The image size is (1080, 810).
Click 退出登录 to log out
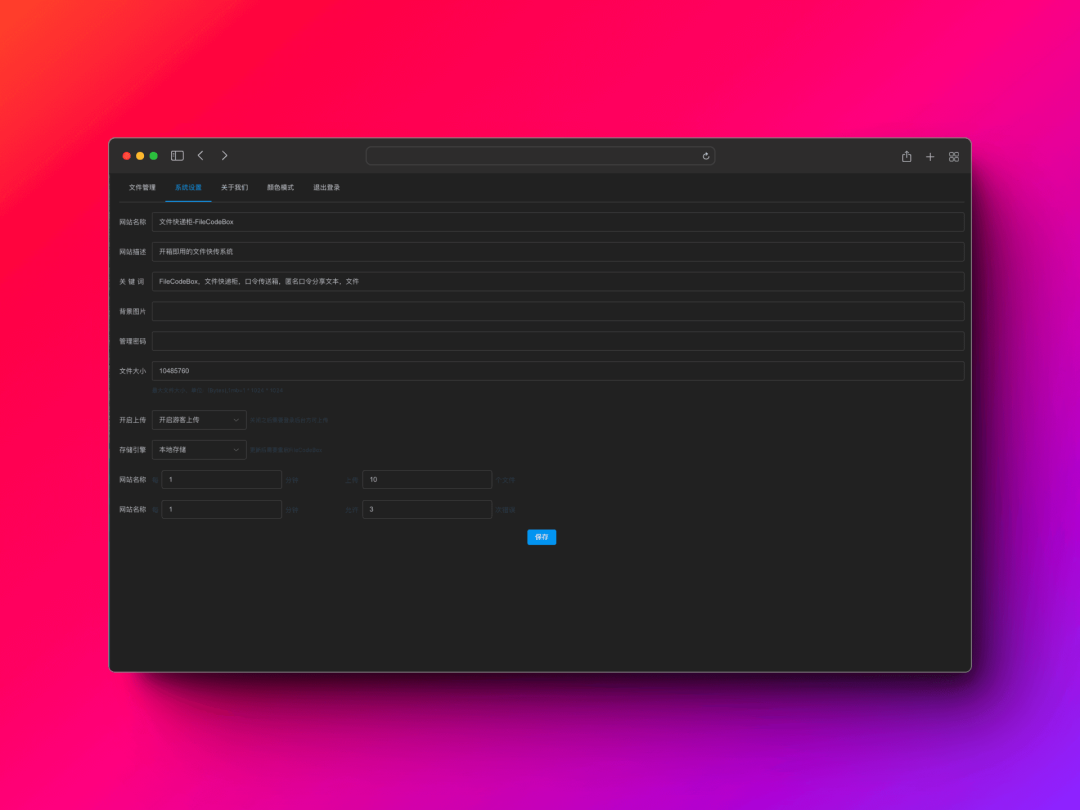click(326, 187)
